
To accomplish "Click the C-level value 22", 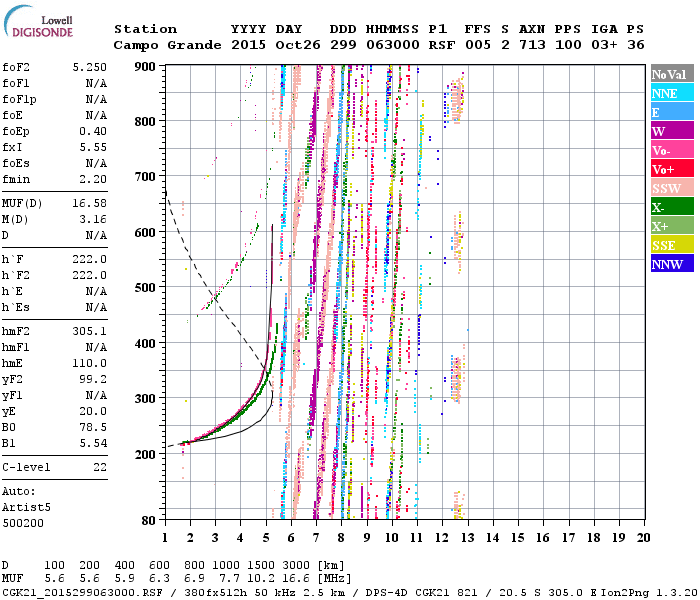I will 100,467.
